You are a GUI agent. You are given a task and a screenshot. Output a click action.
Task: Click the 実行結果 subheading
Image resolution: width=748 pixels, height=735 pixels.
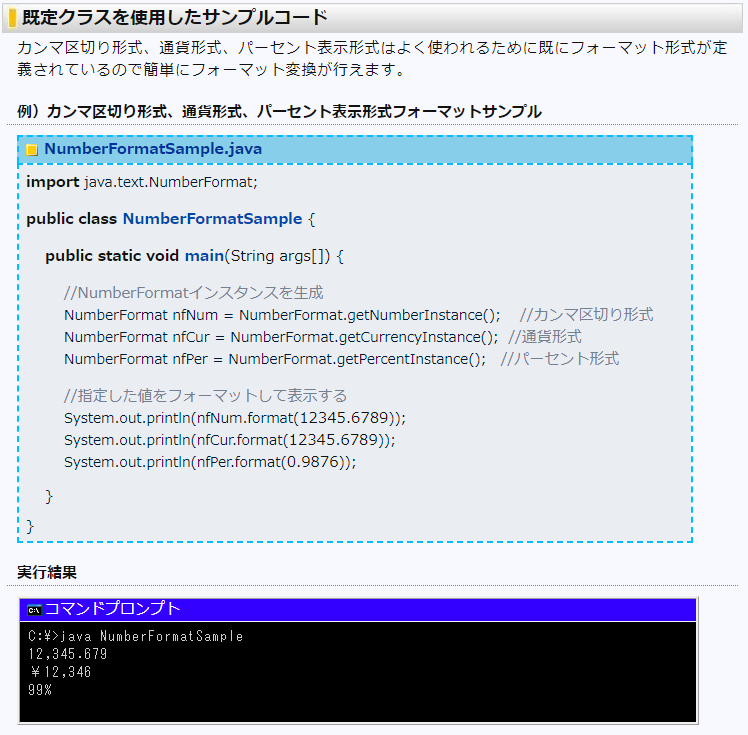(x=47, y=572)
